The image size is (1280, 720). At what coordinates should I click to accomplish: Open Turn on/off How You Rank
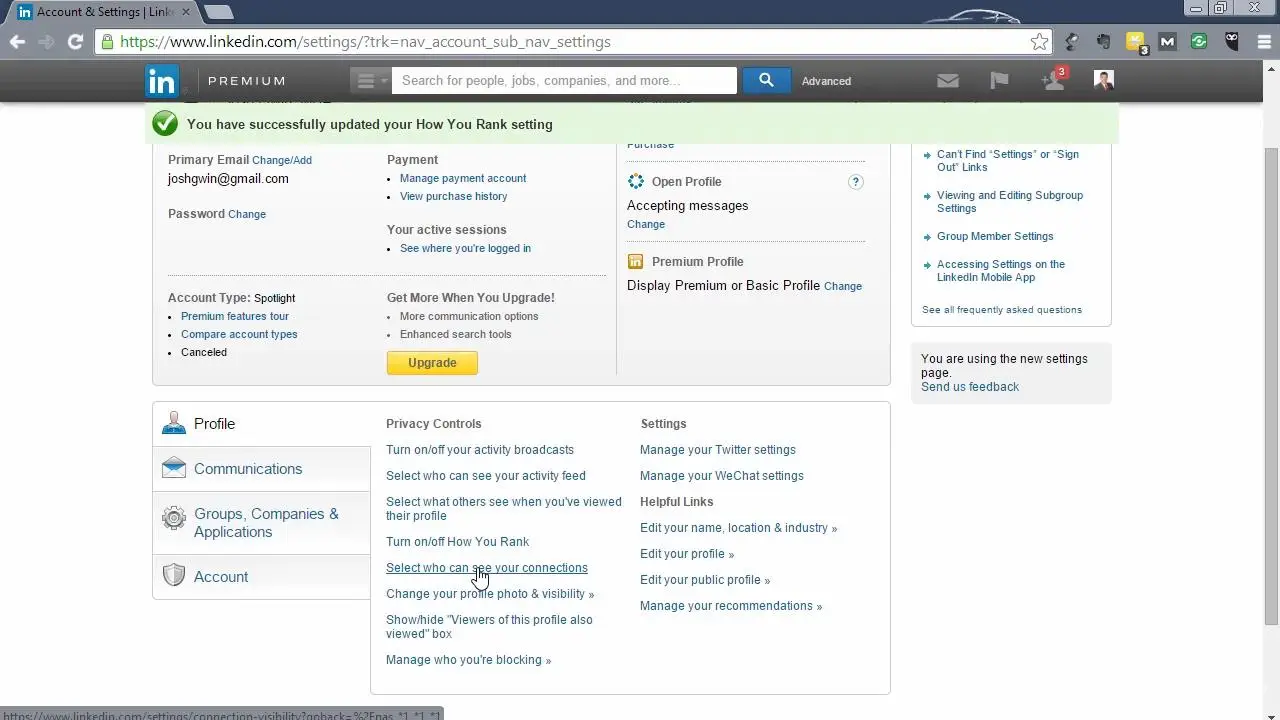pyautogui.click(x=457, y=542)
